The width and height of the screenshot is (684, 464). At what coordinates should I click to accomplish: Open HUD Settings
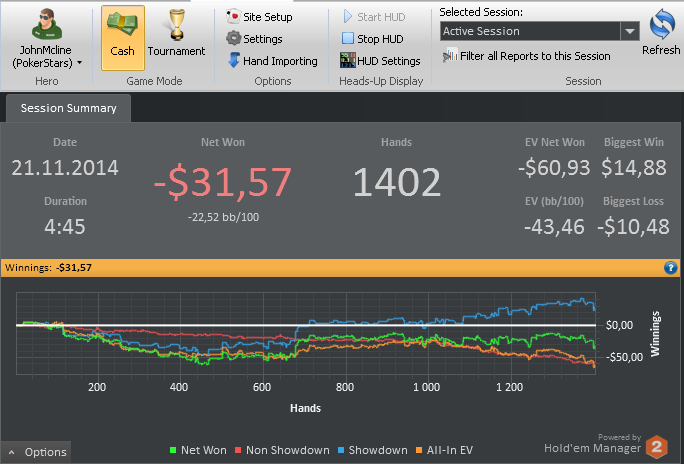pos(380,61)
